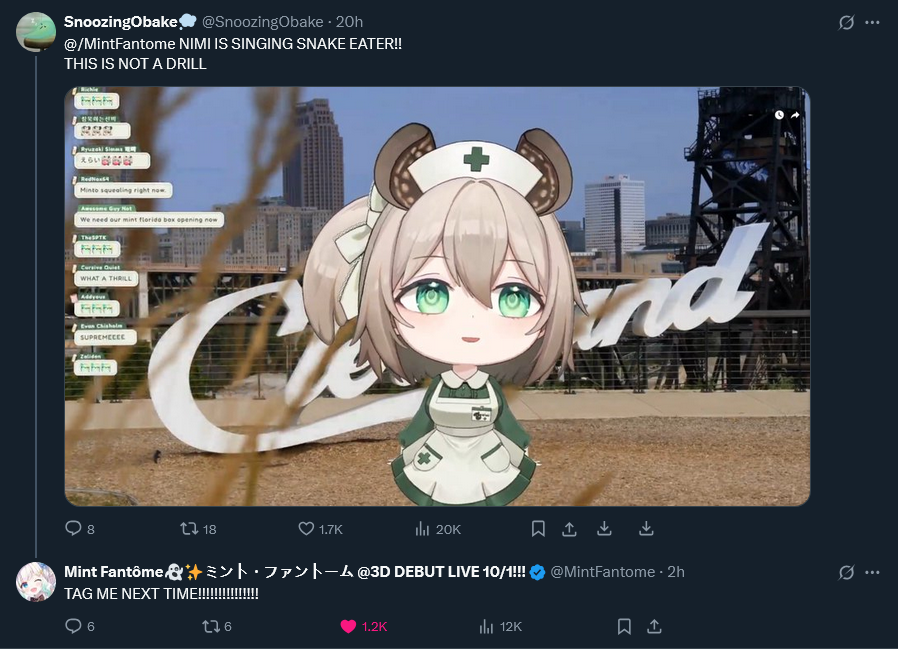Open the @SnoozingObake profile handle
This screenshot has width=898, height=649.
point(263,22)
